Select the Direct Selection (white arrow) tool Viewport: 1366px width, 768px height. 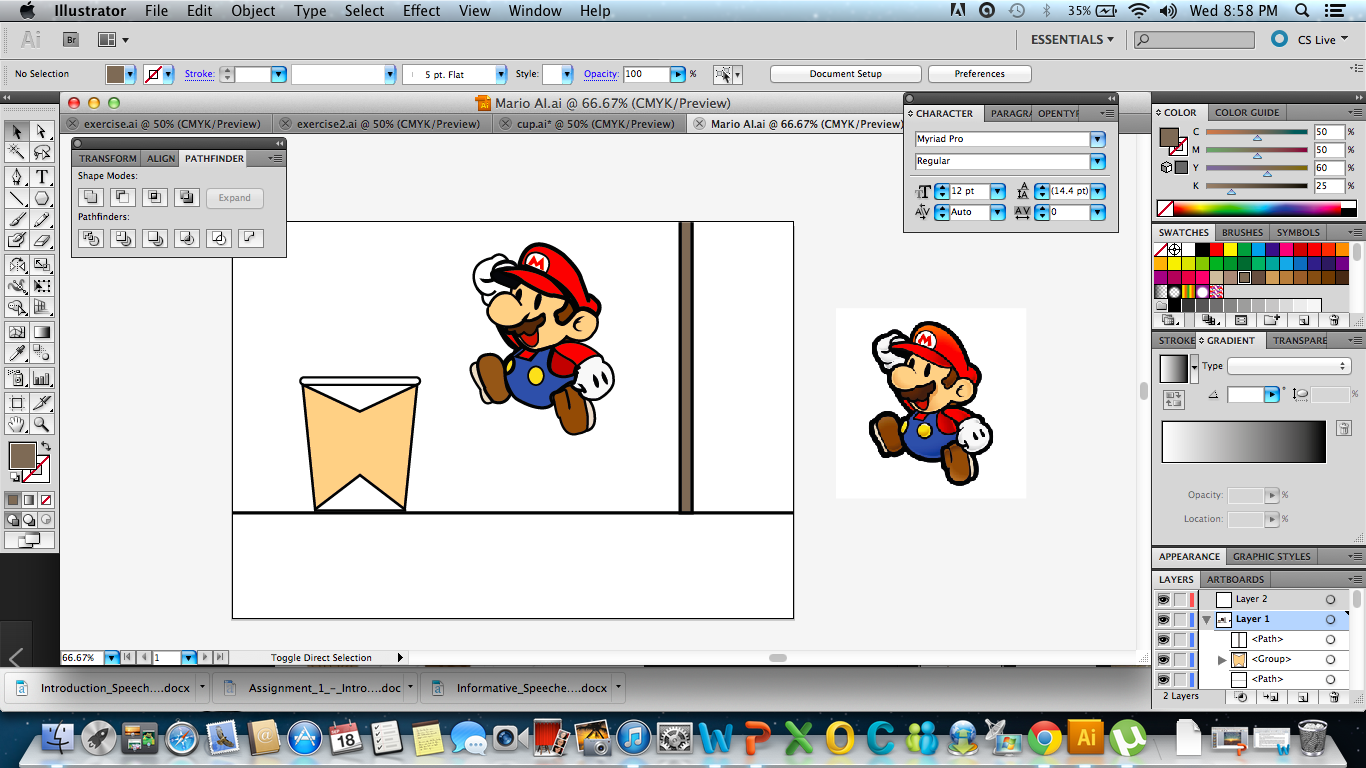tap(42, 132)
